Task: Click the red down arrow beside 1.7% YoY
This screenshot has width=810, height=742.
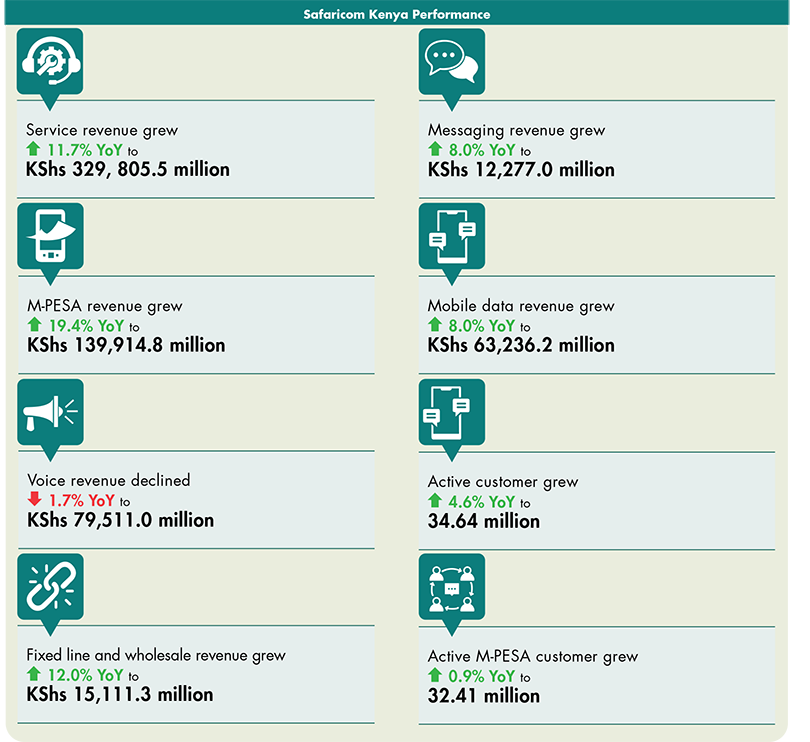Action: (x=35, y=499)
